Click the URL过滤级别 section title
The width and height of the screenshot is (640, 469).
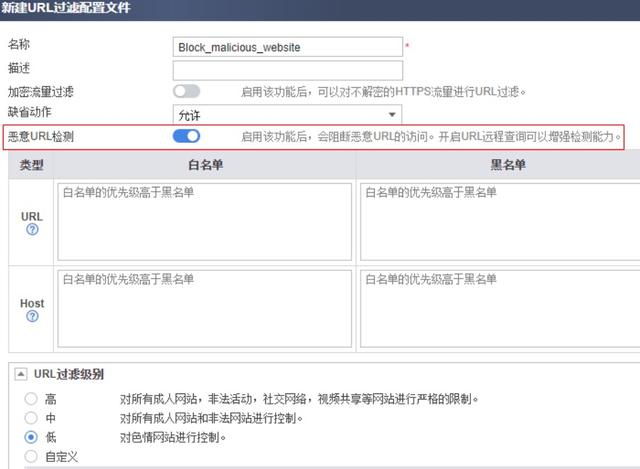point(69,374)
